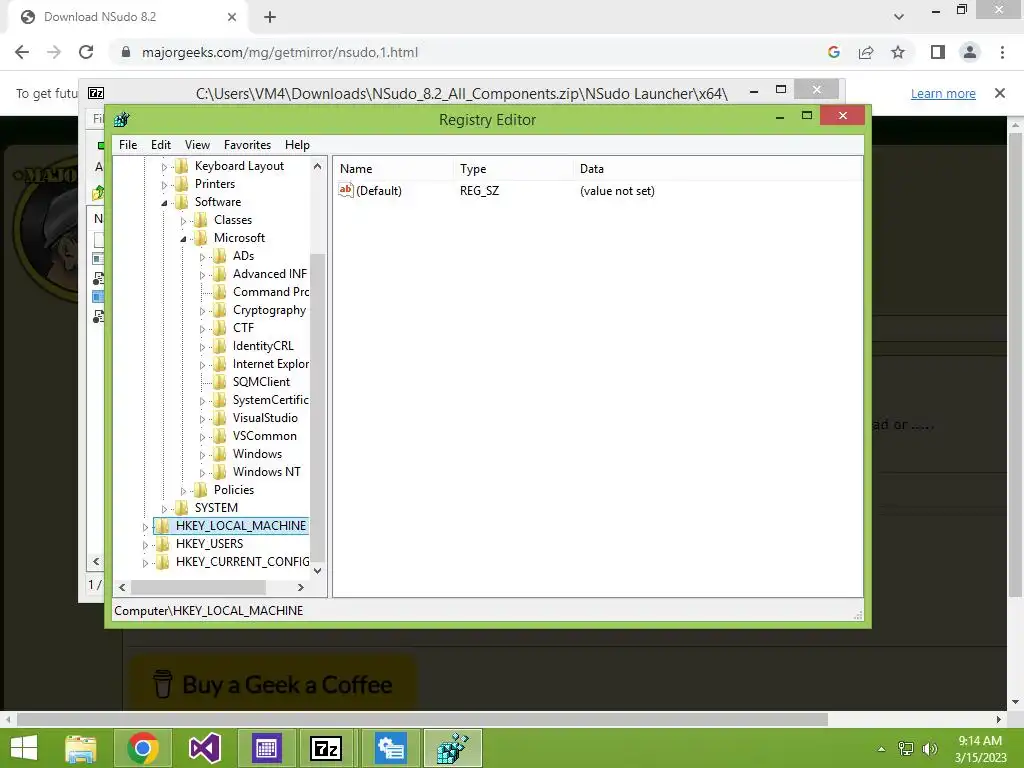Viewport: 1024px width, 768px height.
Task: Click the Chrome address bar URL
Action: (x=280, y=52)
